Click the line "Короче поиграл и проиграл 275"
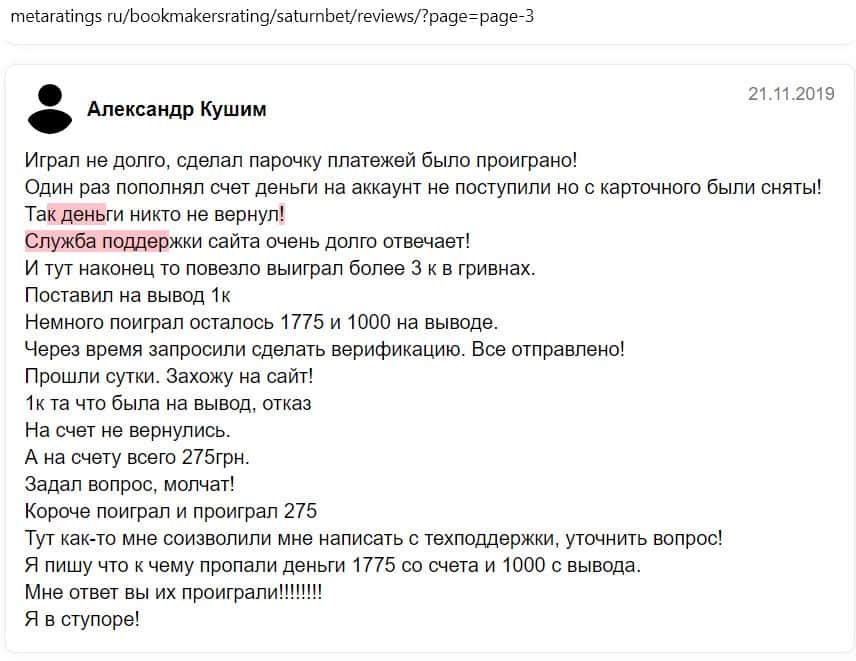Viewport: 856px width, 661px height. pyautogui.click(x=170, y=512)
